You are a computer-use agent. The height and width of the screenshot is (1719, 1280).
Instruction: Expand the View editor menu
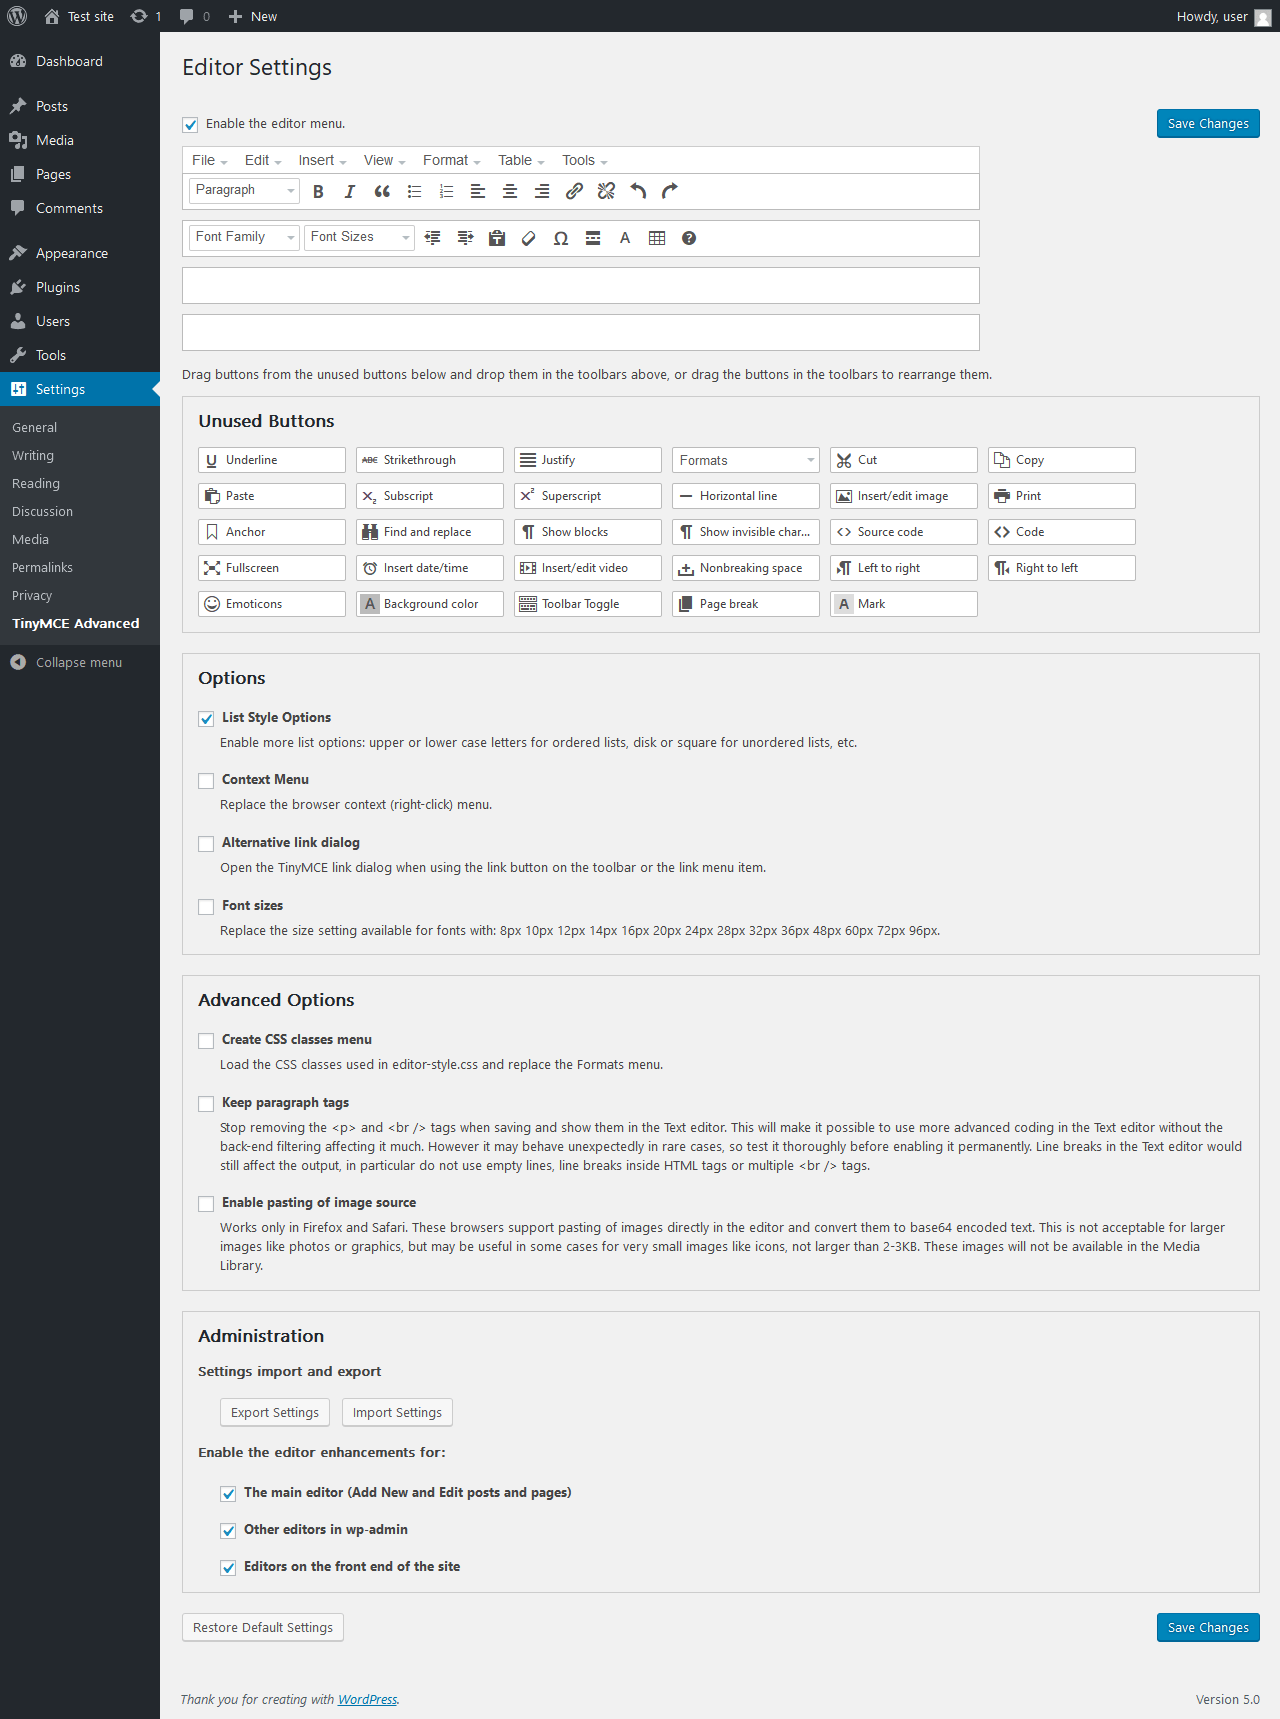pyautogui.click(x=384, y=160)
